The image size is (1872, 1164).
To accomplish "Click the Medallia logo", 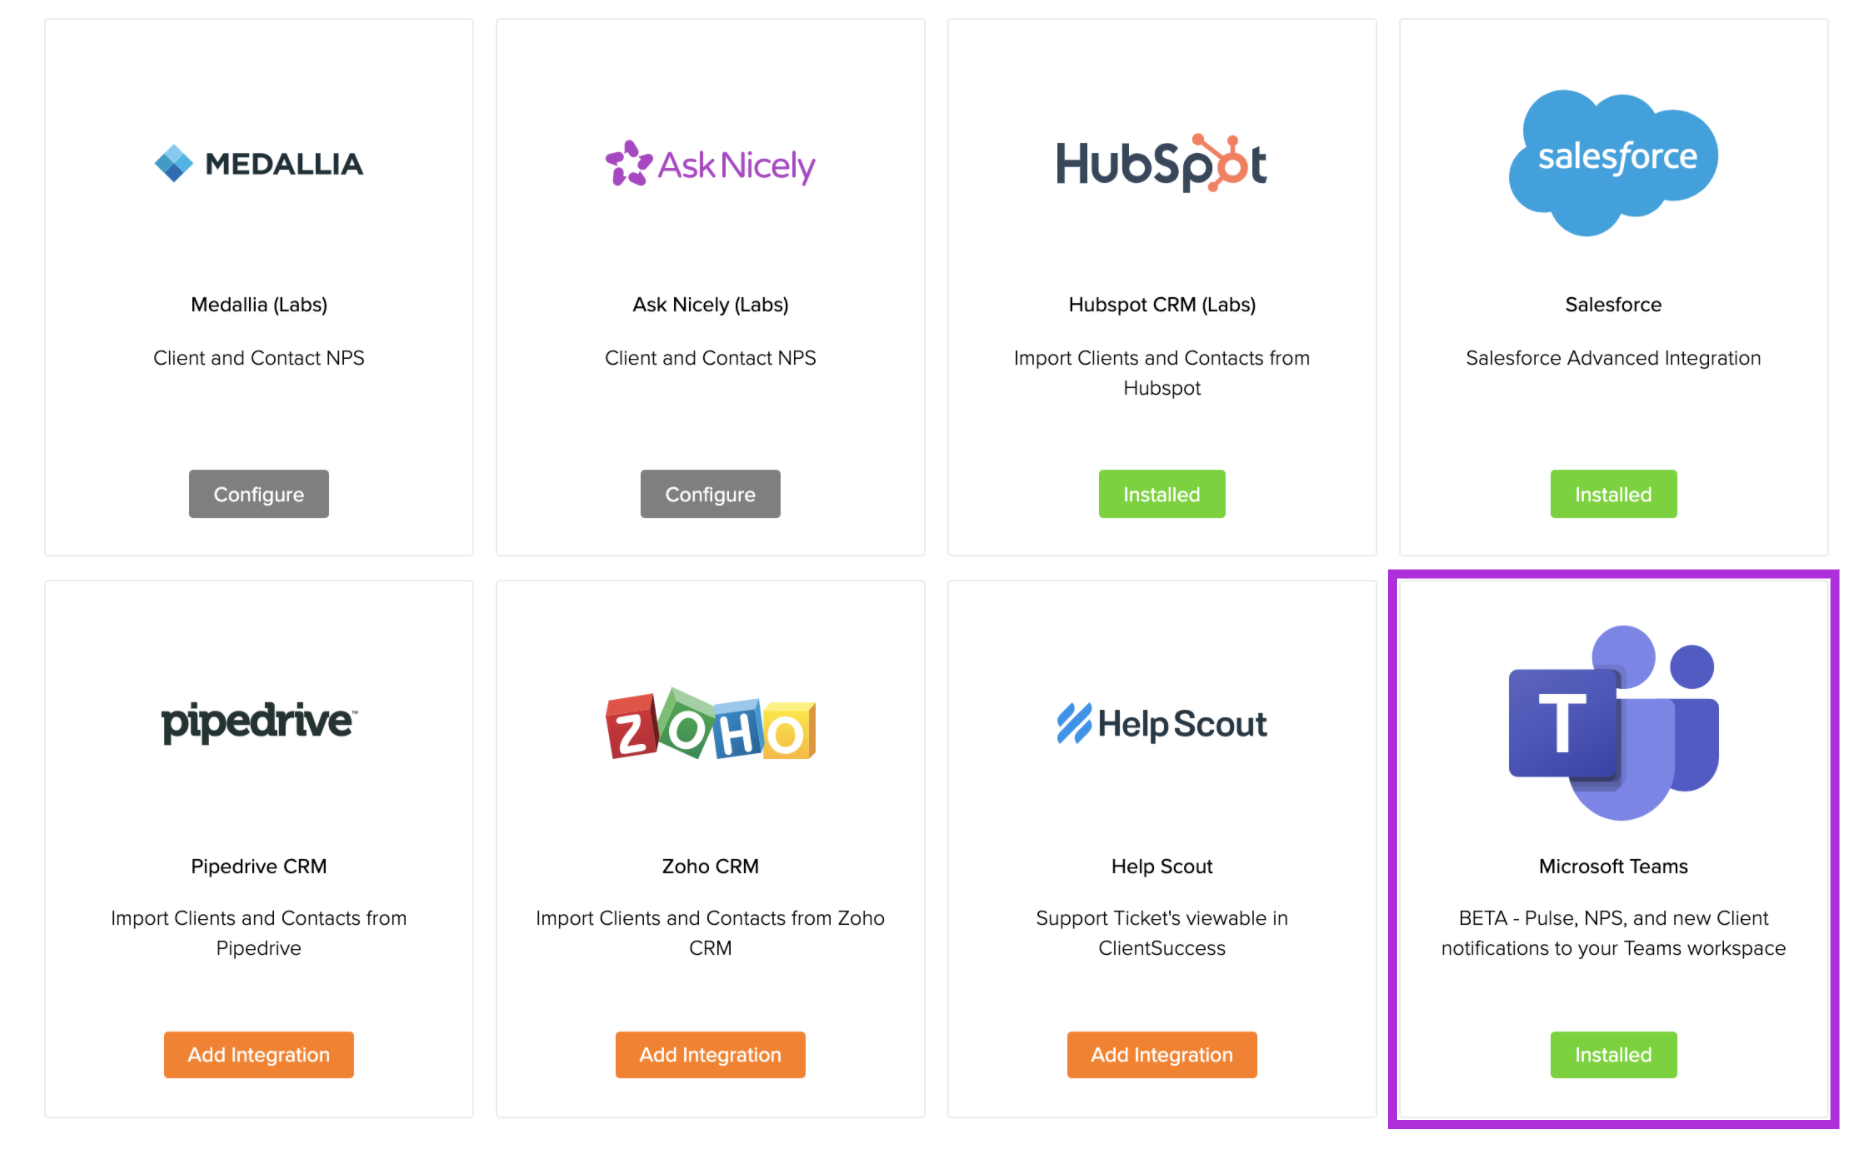I will click(x=259, y=164).
